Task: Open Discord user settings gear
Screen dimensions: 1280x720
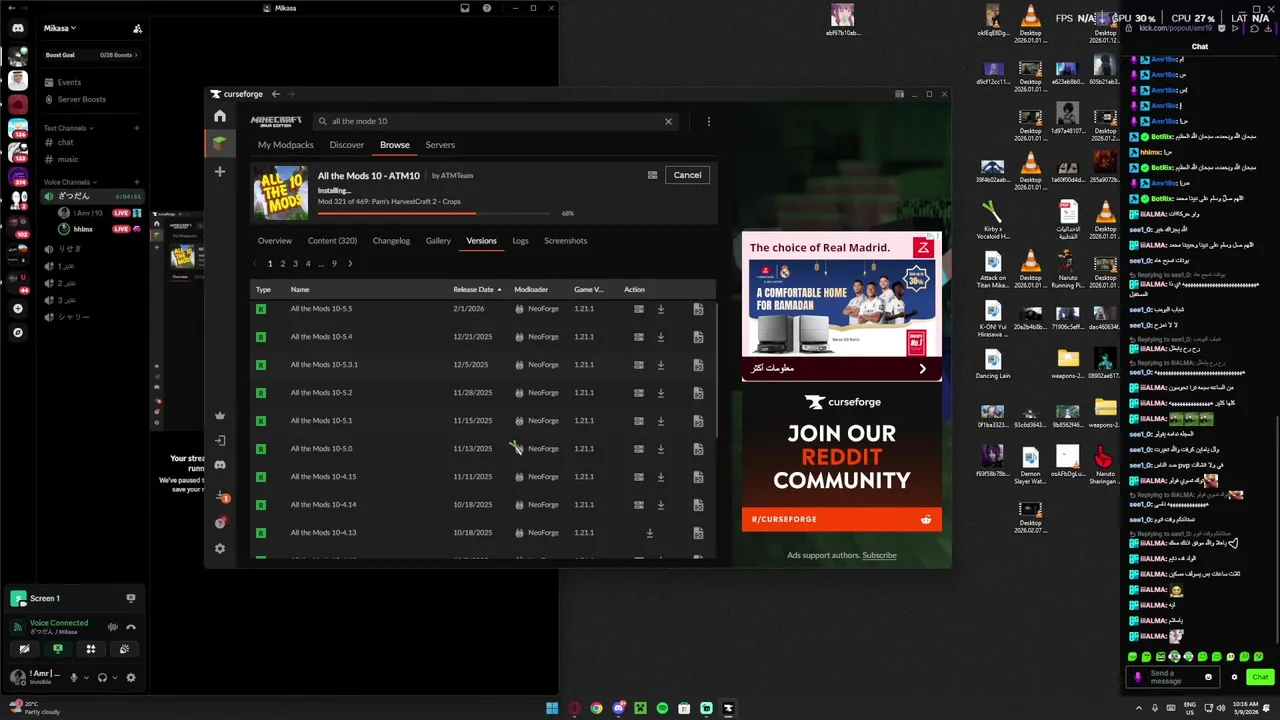Action: pyautogui.click(x=130, y=677)
